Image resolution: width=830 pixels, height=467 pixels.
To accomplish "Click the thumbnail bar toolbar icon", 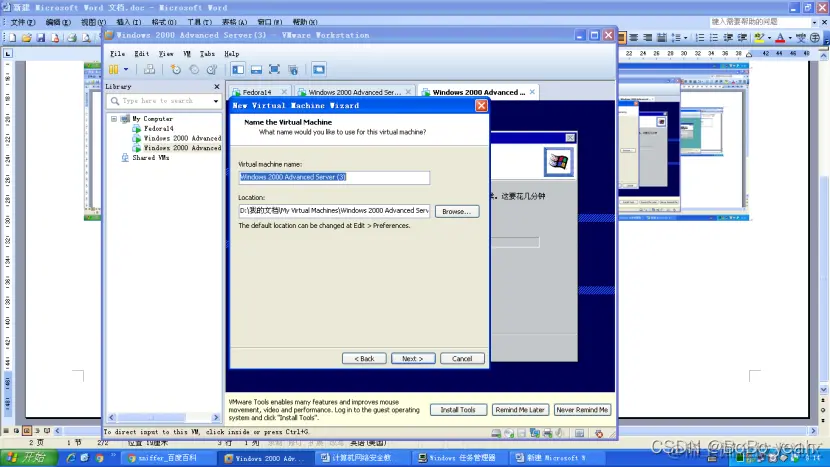I will pyautogui.click(x=256, y=69).
